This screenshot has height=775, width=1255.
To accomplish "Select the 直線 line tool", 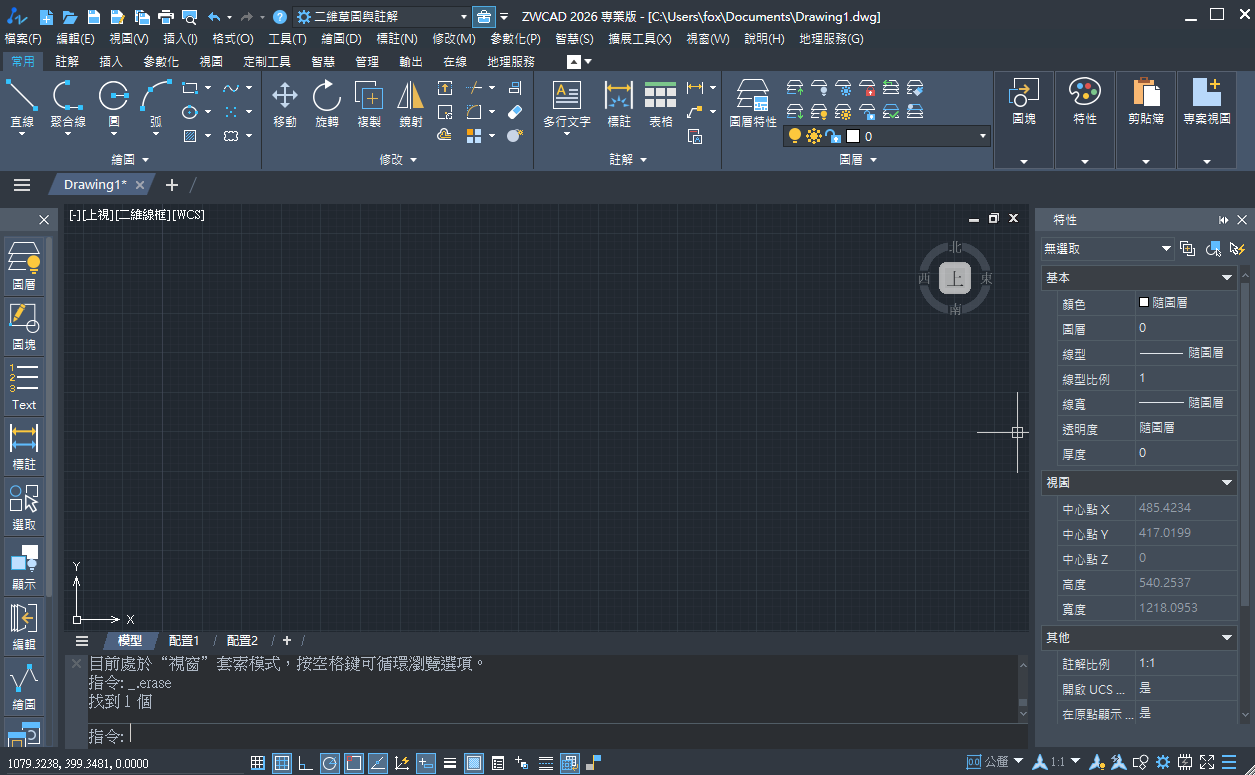I will pyautogui.click(x=21, y=104).
